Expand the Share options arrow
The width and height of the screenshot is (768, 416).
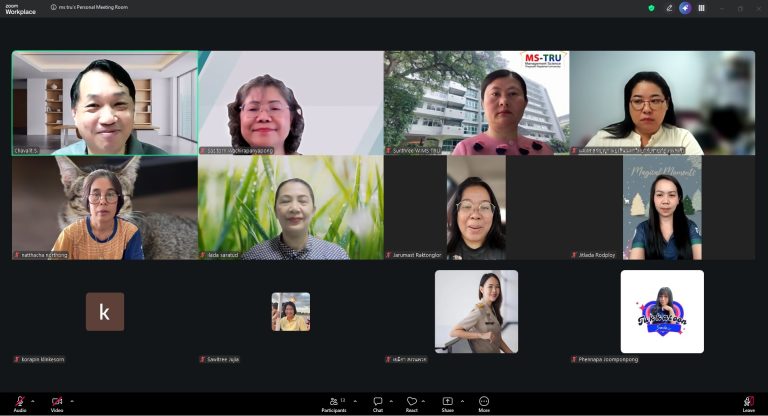click(462, 401)
